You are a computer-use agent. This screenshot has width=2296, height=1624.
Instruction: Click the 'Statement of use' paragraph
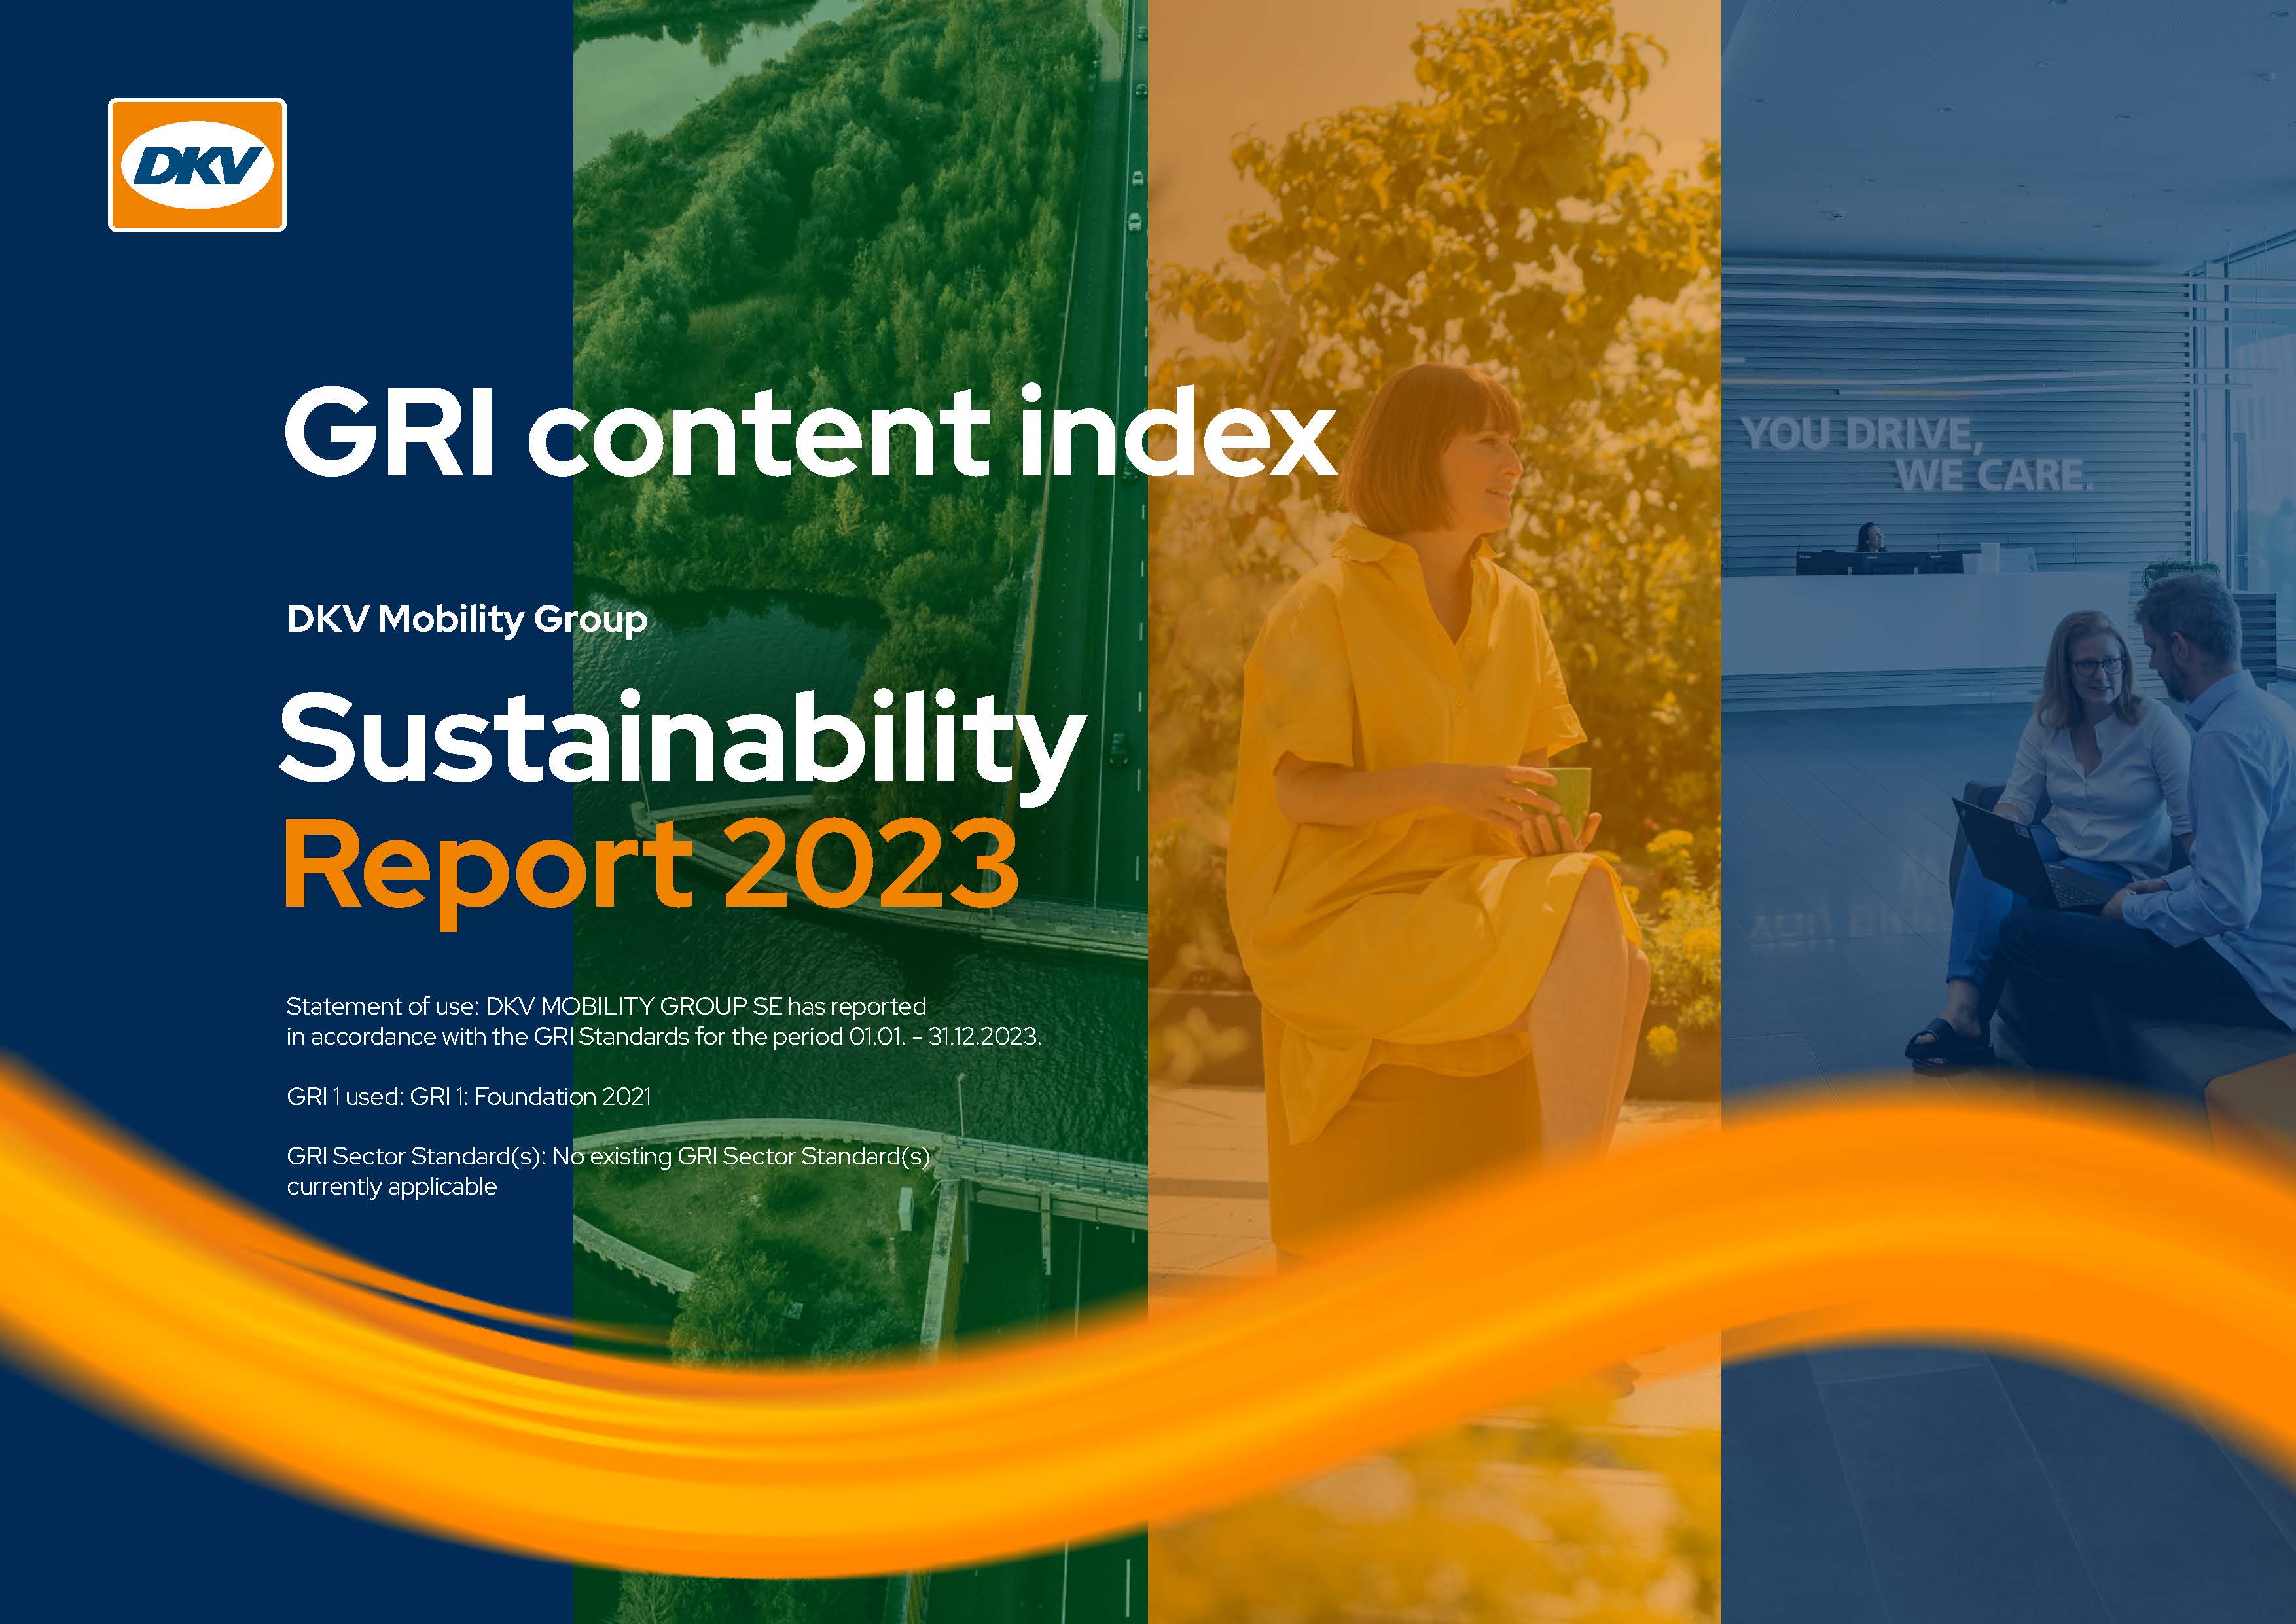click(x=664, y=1021)
